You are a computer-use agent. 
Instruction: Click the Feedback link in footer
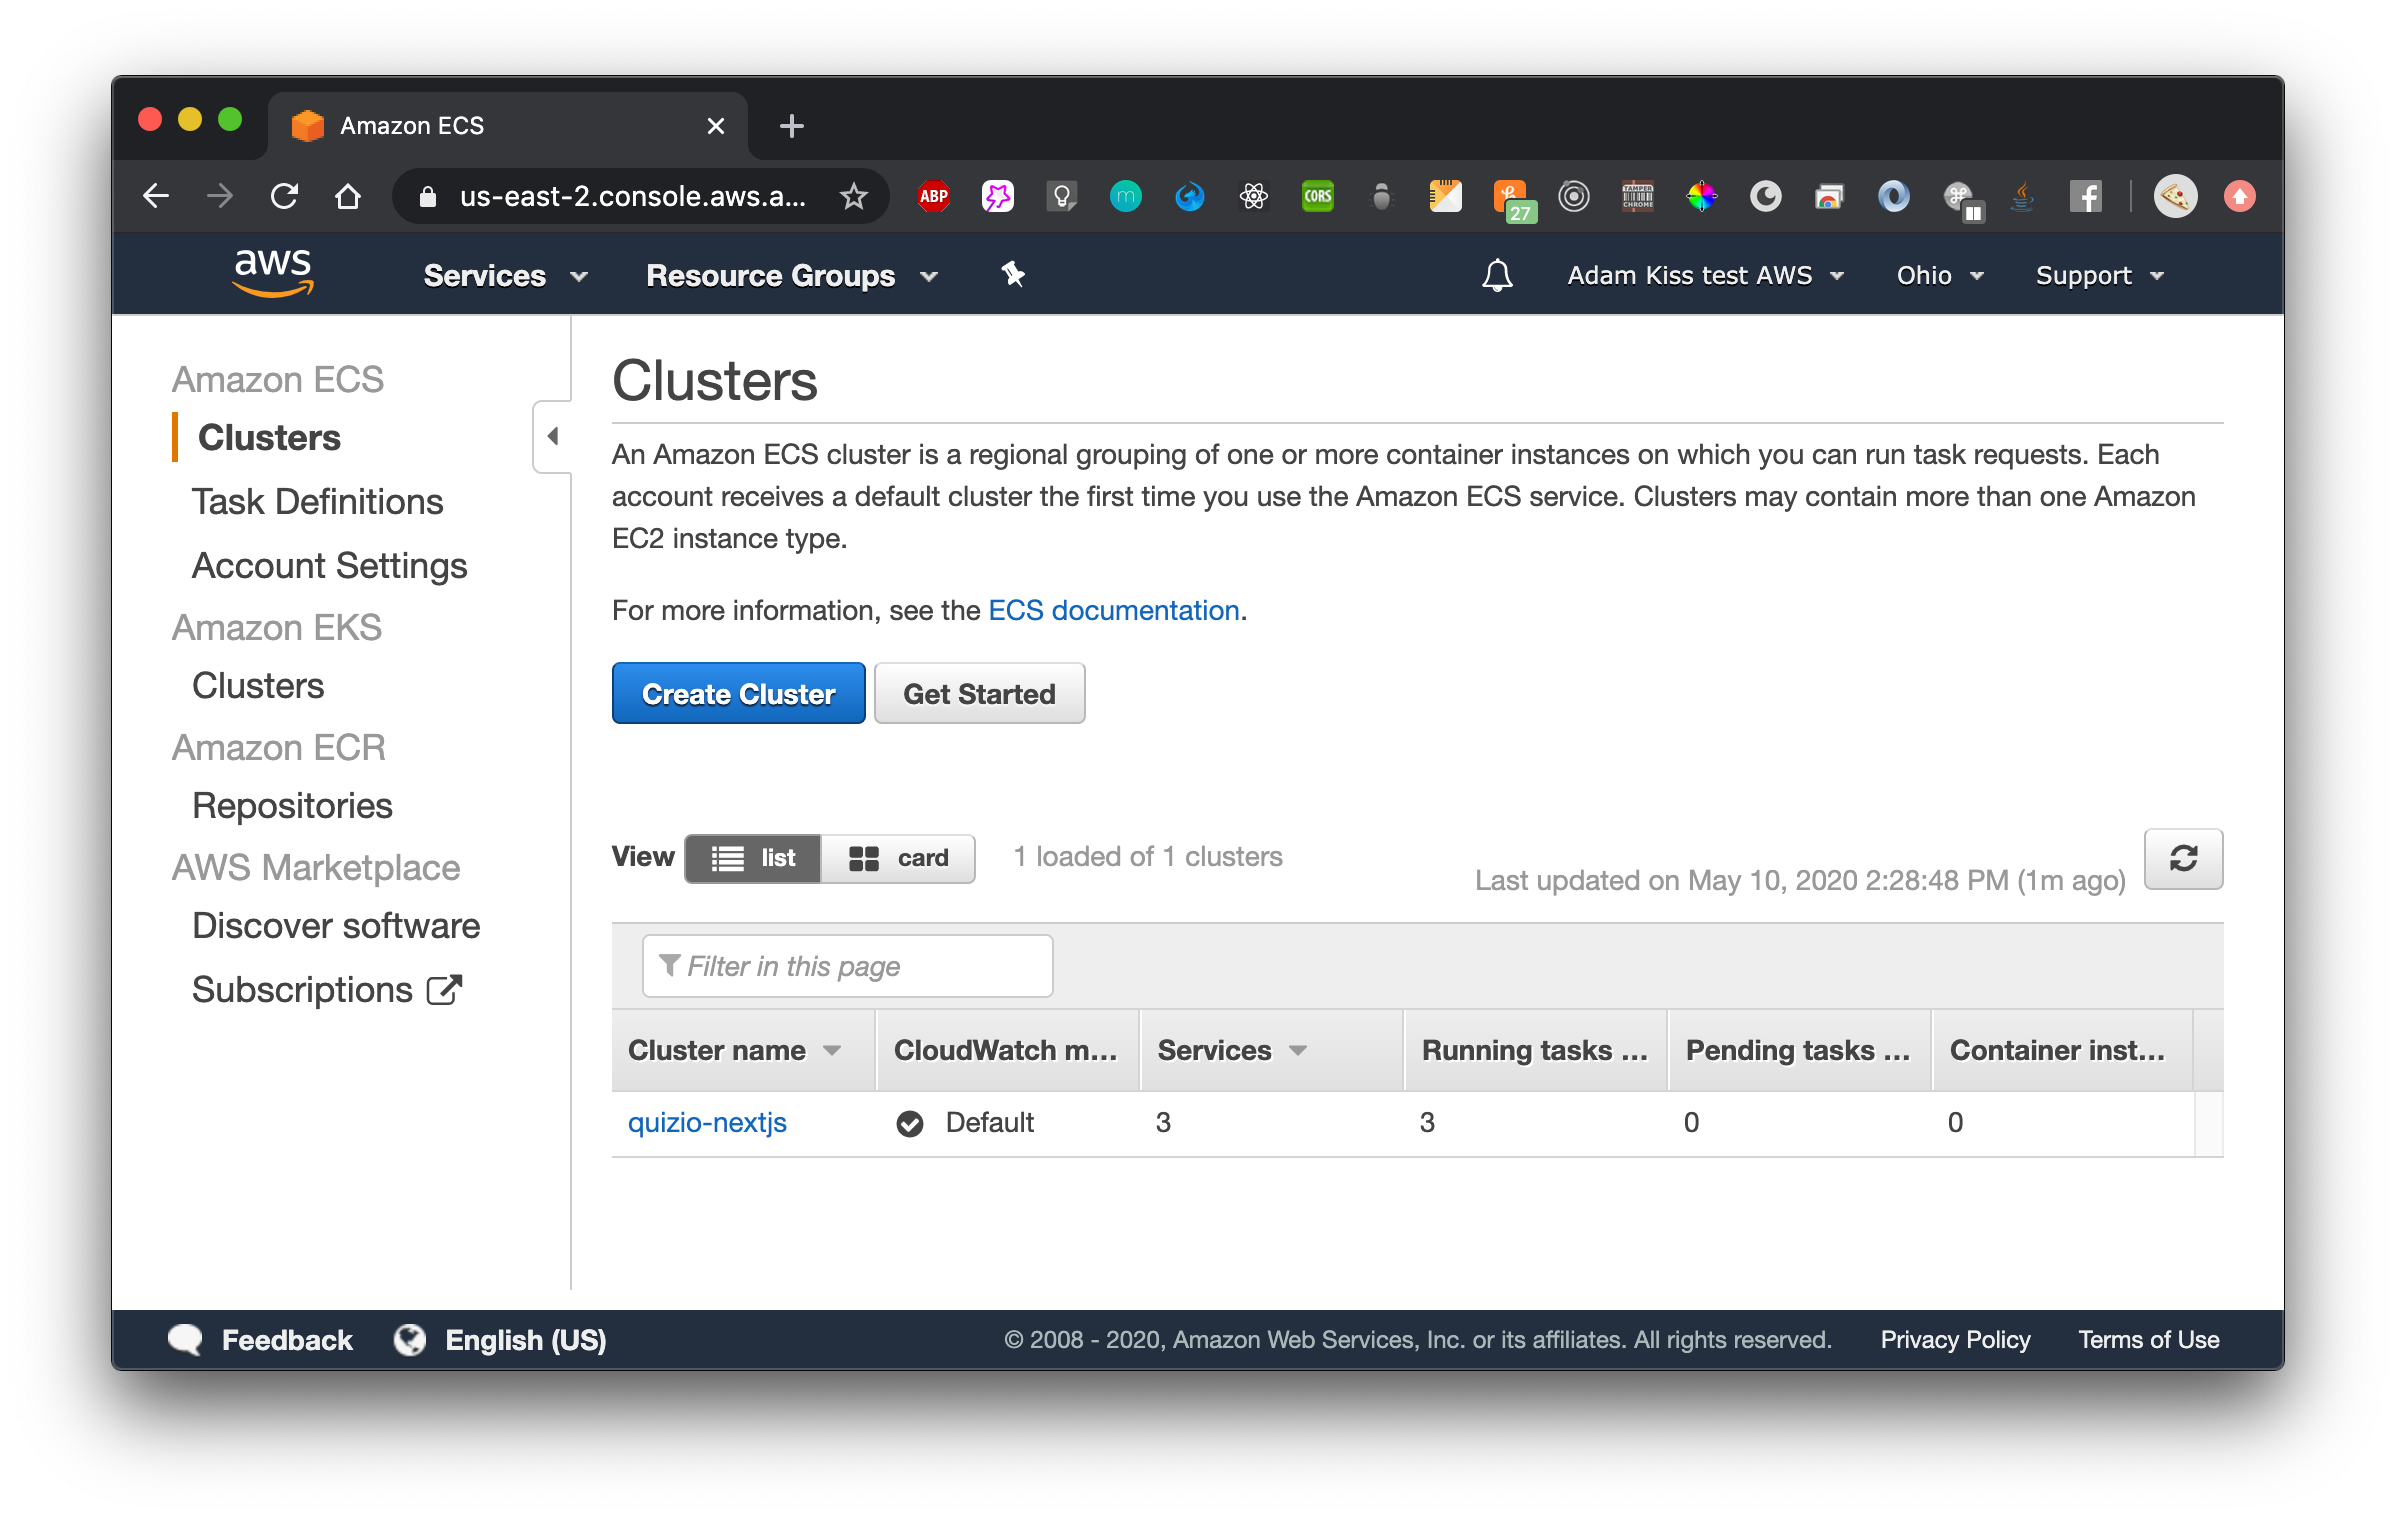[x=261, y=1340]
